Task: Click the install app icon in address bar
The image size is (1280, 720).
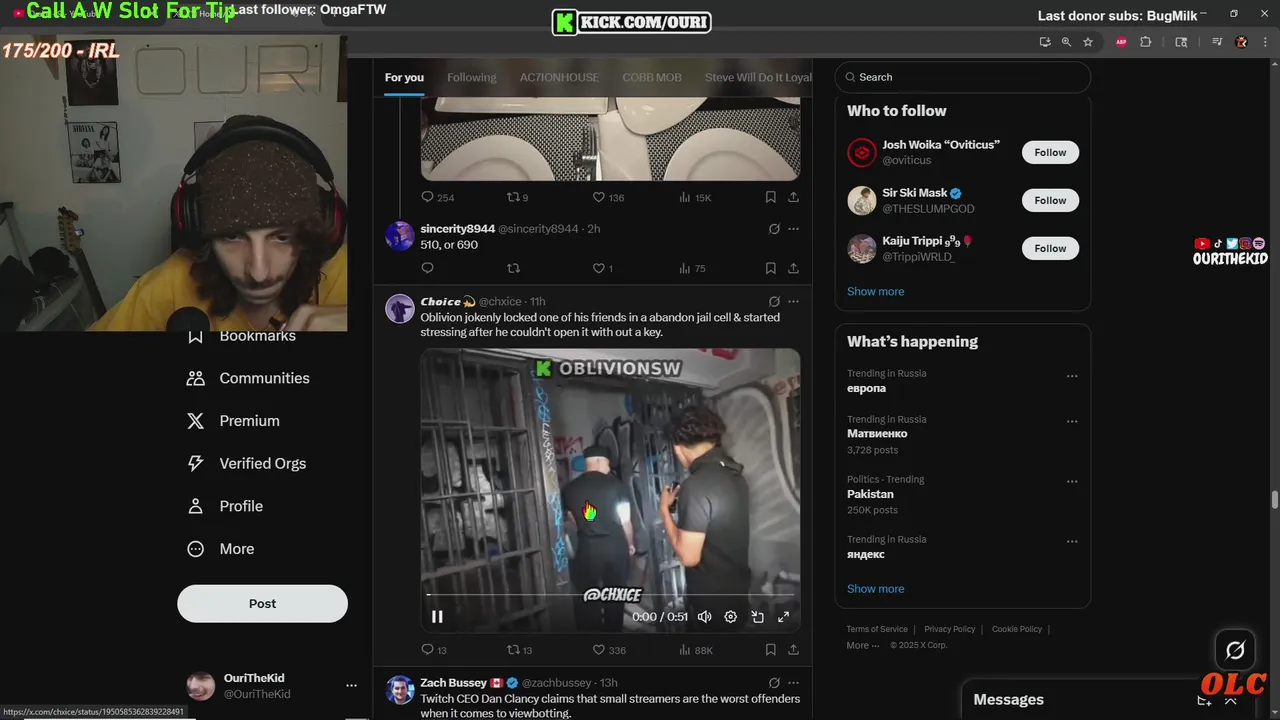Action: tap(1045, 42)
